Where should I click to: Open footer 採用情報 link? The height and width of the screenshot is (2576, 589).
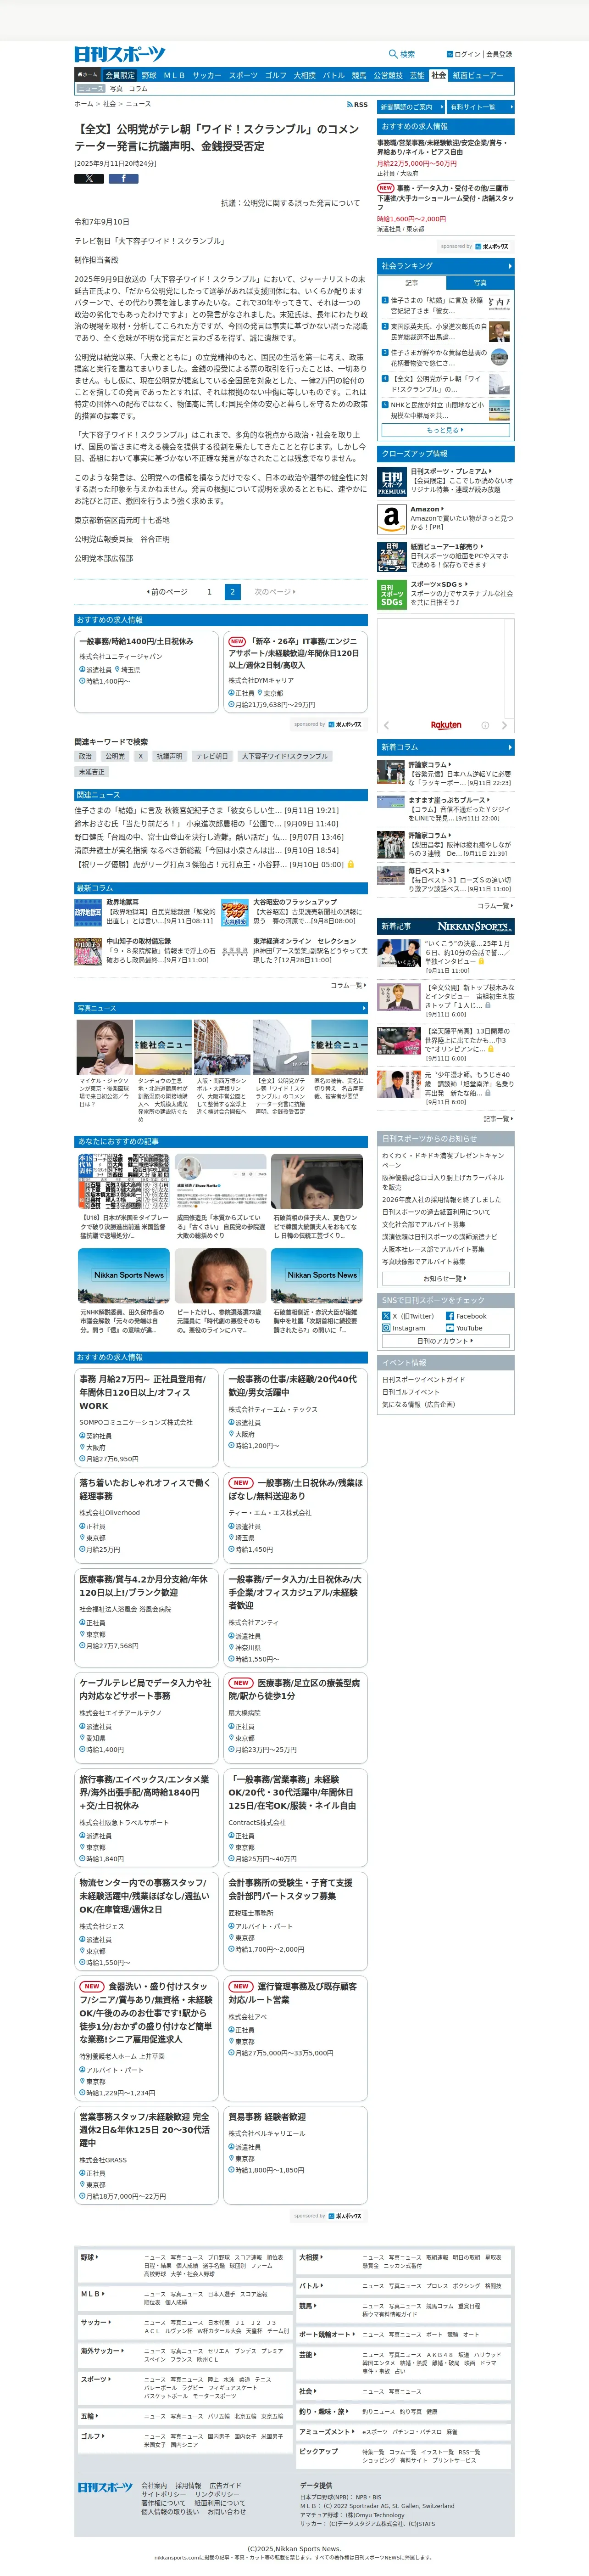coord(188,2486)
